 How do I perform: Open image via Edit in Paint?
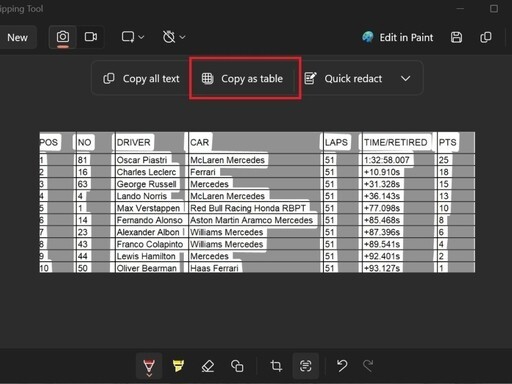(x=398, y=37)
